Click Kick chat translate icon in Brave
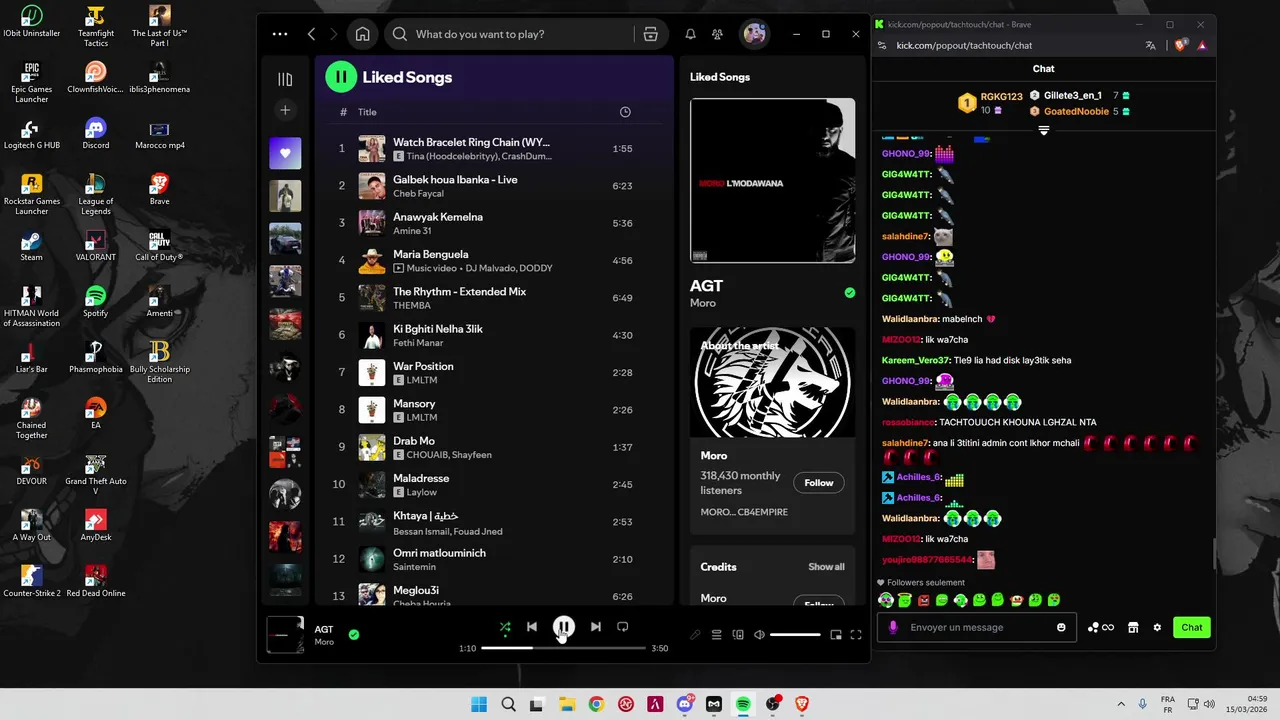This screenshot has height=720, width=1280. (x=1151, y=45)
